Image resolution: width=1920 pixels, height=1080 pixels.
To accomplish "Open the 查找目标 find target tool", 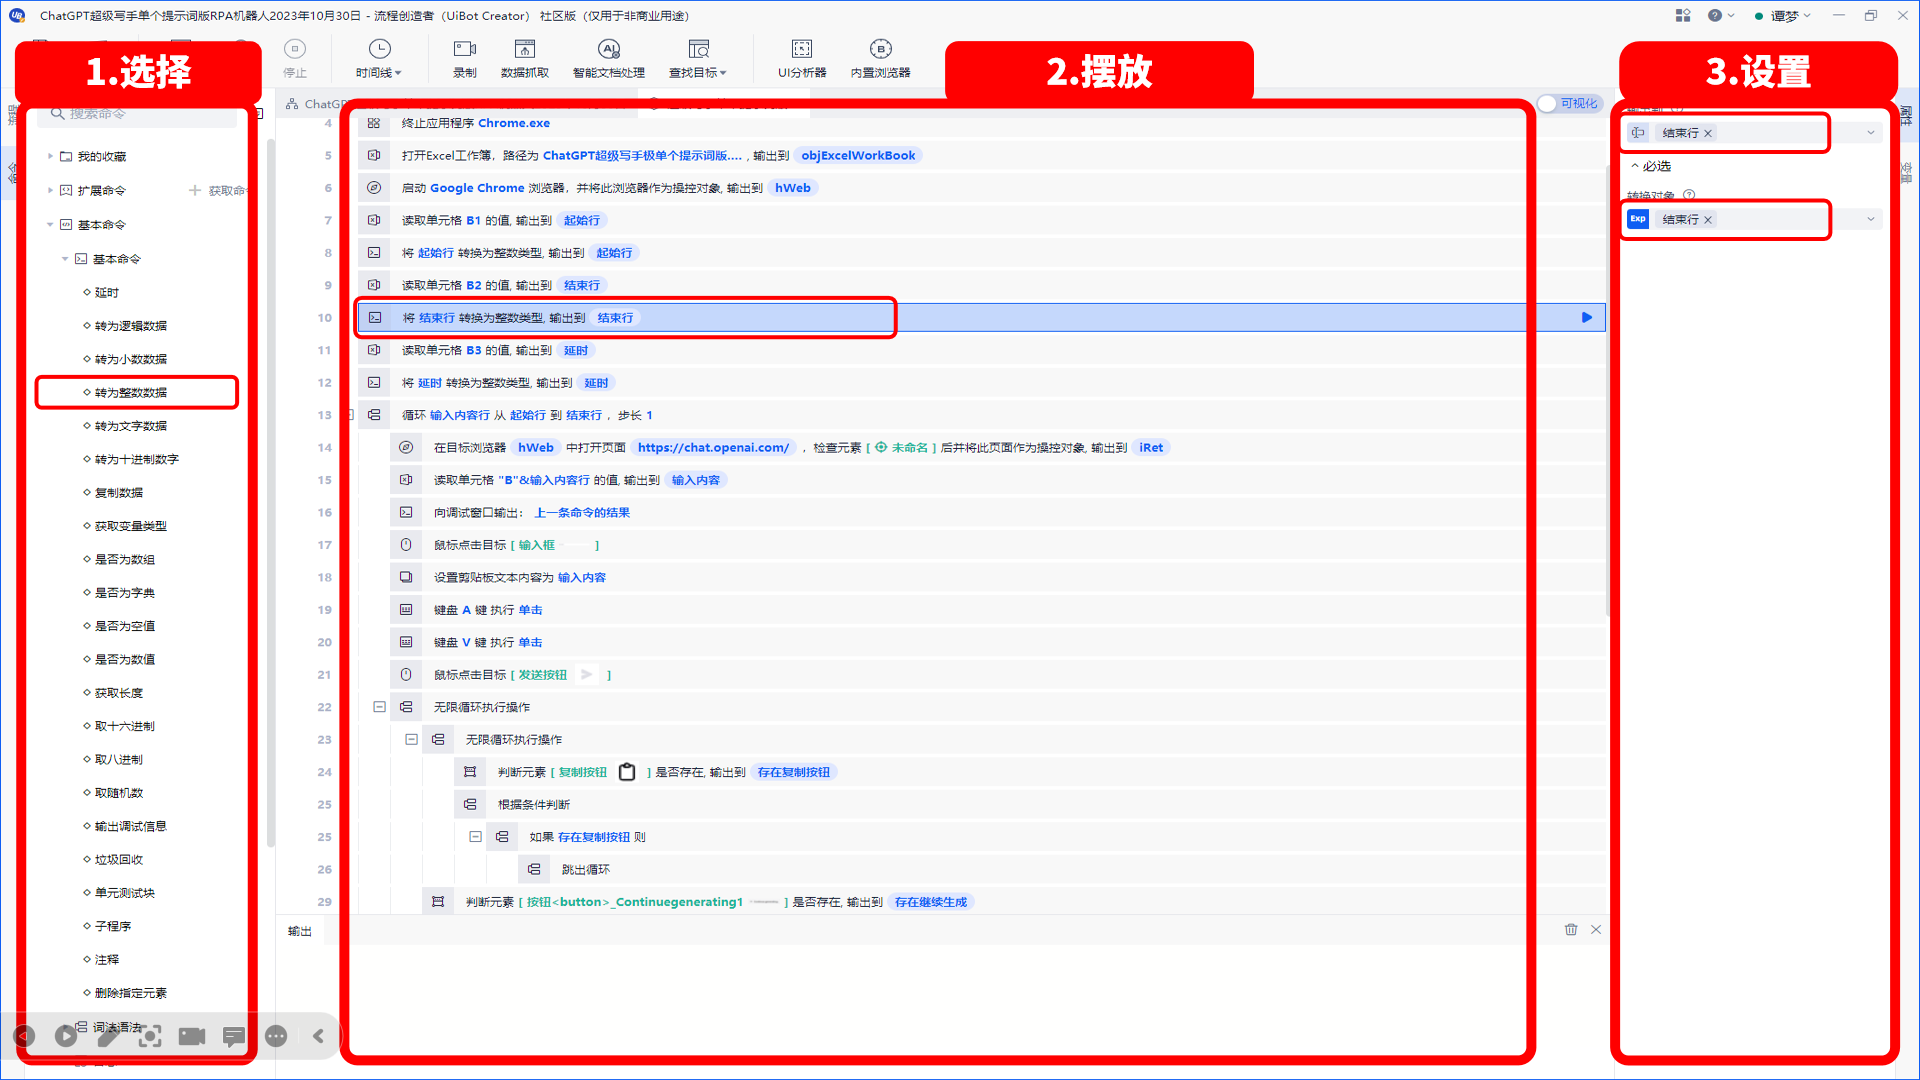I will 698,58.
